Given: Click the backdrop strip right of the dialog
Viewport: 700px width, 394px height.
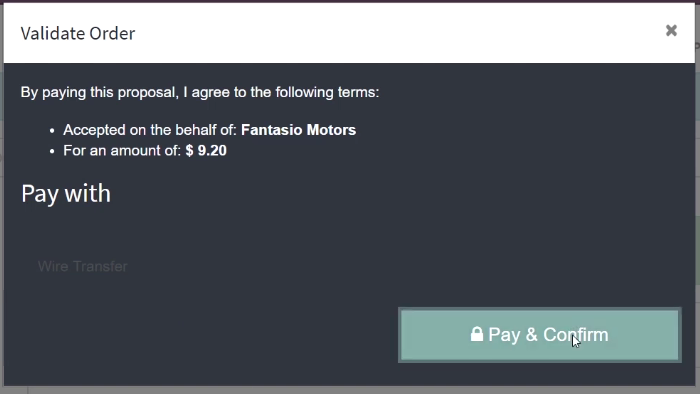Looking at the screenshot, I should (697, 196).
